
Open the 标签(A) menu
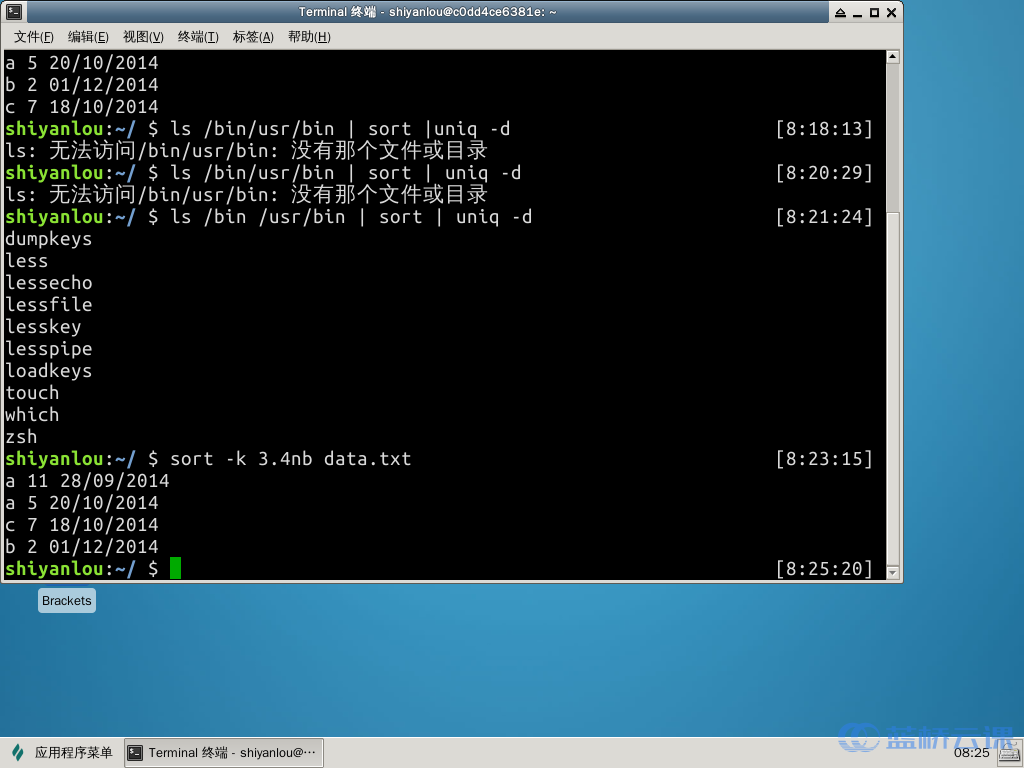[253, 37]
